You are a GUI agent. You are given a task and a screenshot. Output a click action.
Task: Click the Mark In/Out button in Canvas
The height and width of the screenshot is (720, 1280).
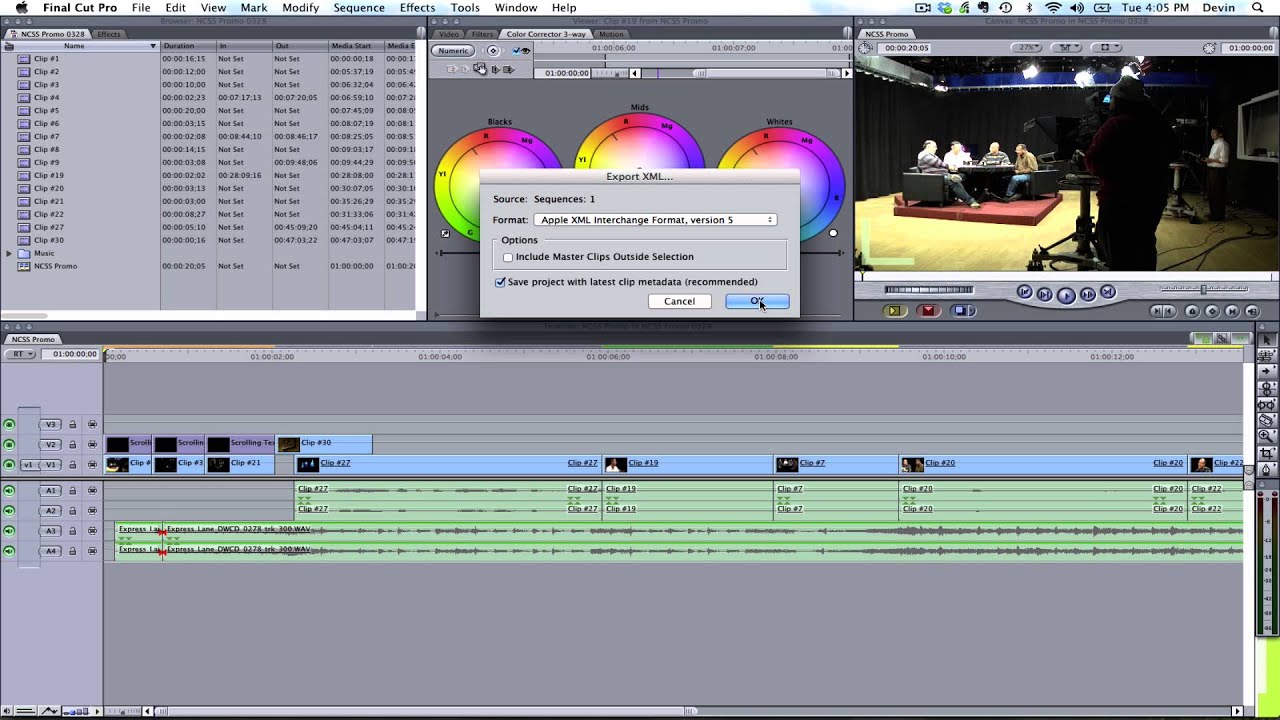coord(1163,311)
